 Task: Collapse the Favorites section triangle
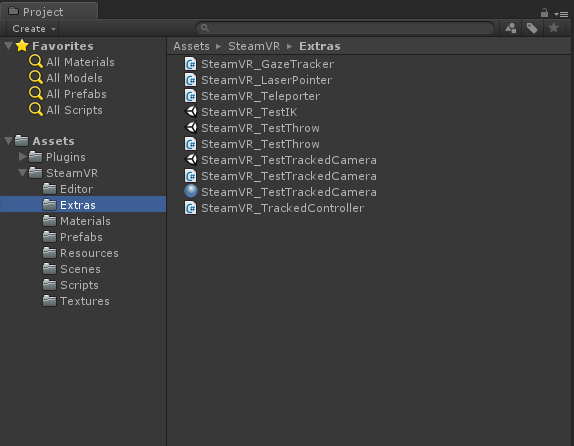[x=8, y=46]
